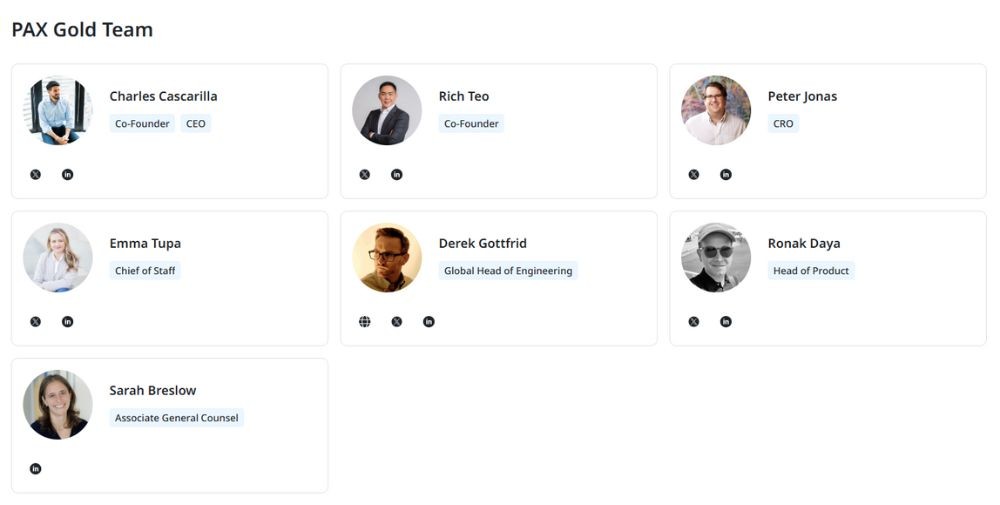Click Rich Teo's LinkedIn icon
This screenshot has width=1000, height=505.
point(397,175)
